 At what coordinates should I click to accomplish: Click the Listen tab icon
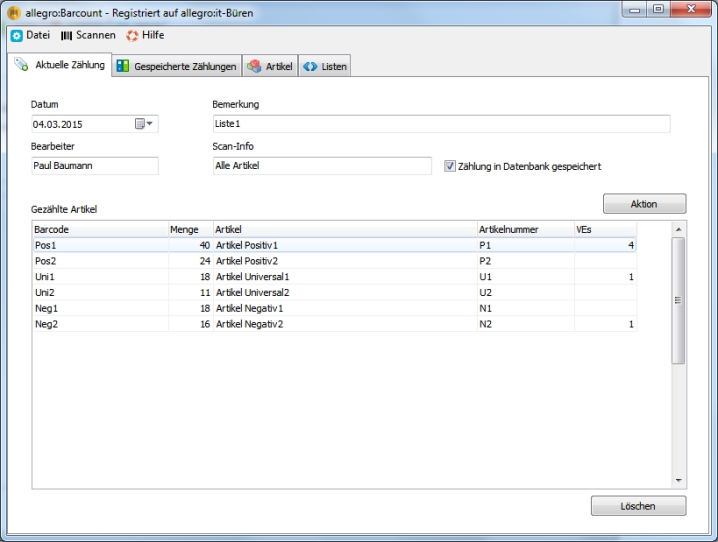coord(310,67)
